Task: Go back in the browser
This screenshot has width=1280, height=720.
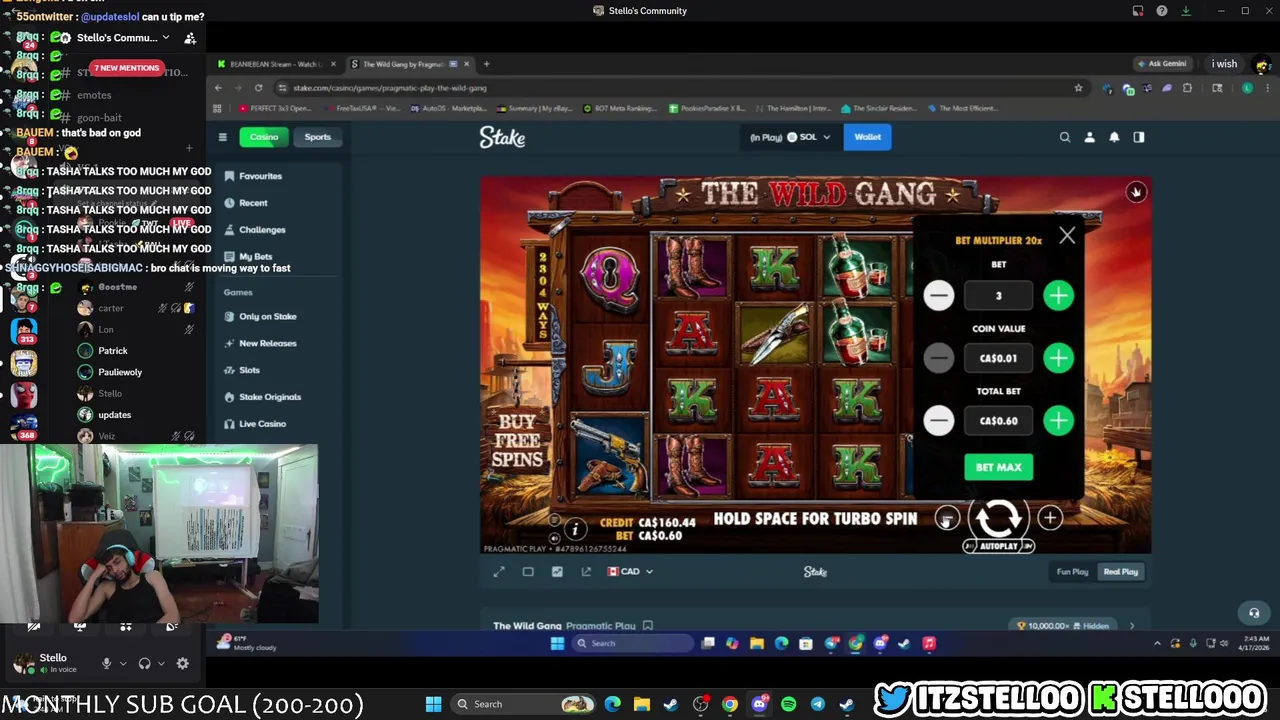Action: point(219,88)
